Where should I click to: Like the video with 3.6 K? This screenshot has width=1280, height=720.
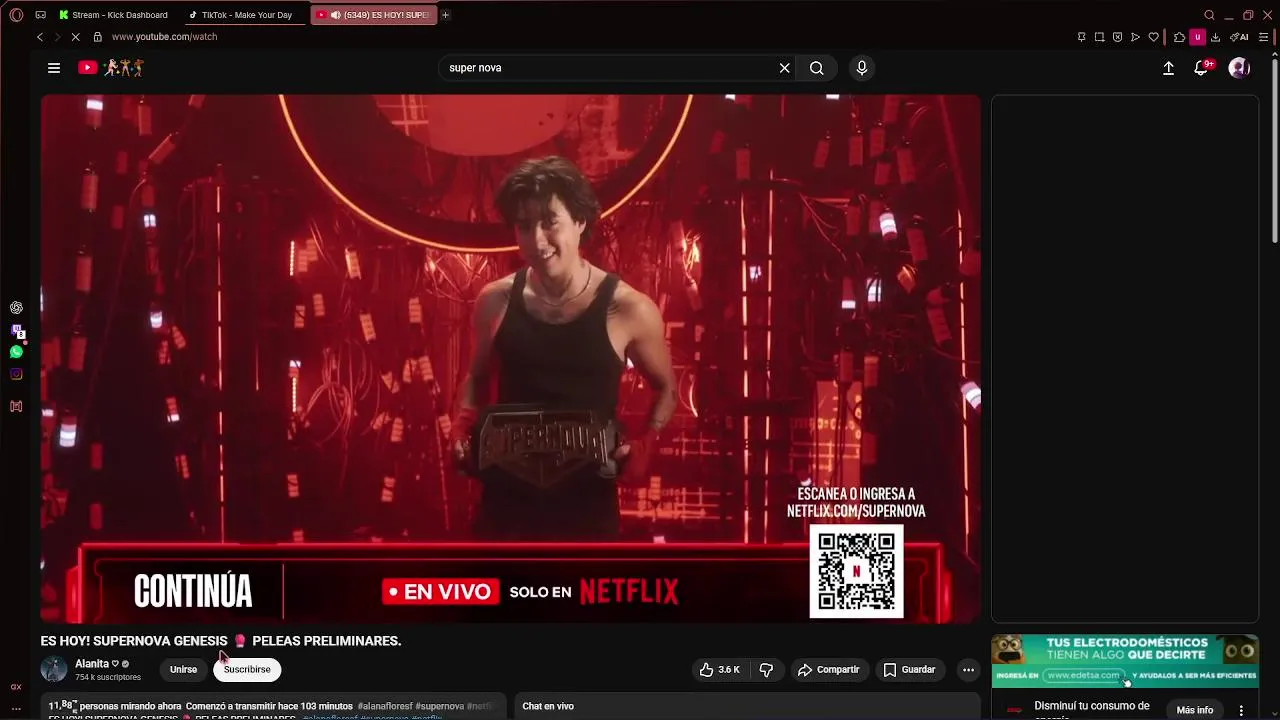[x=720, y=669]
